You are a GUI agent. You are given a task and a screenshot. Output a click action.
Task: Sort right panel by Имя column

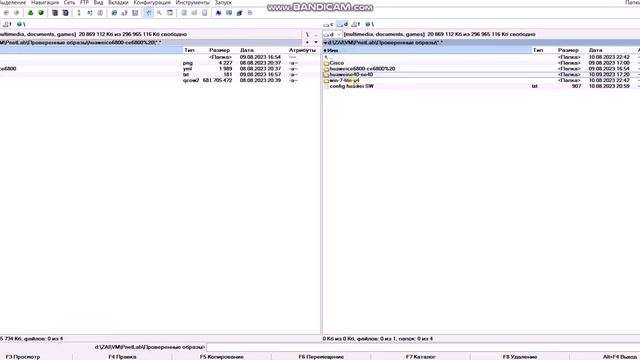(427, 50)
